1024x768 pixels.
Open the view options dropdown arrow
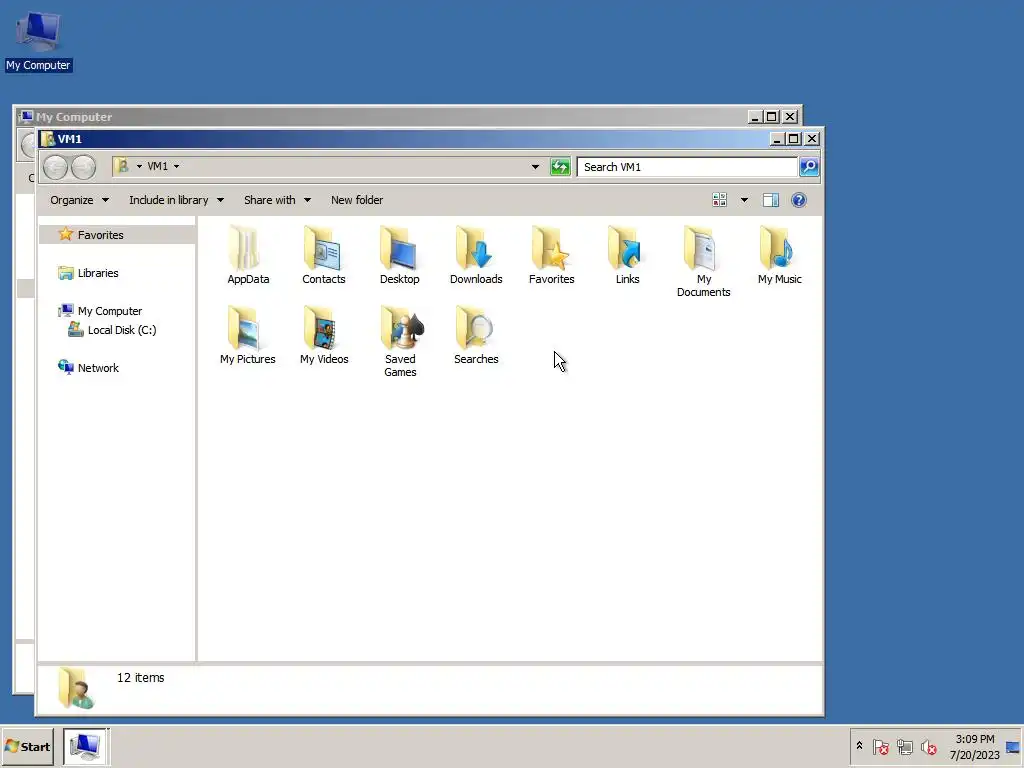pyautogui.click(x=744, y=200)
